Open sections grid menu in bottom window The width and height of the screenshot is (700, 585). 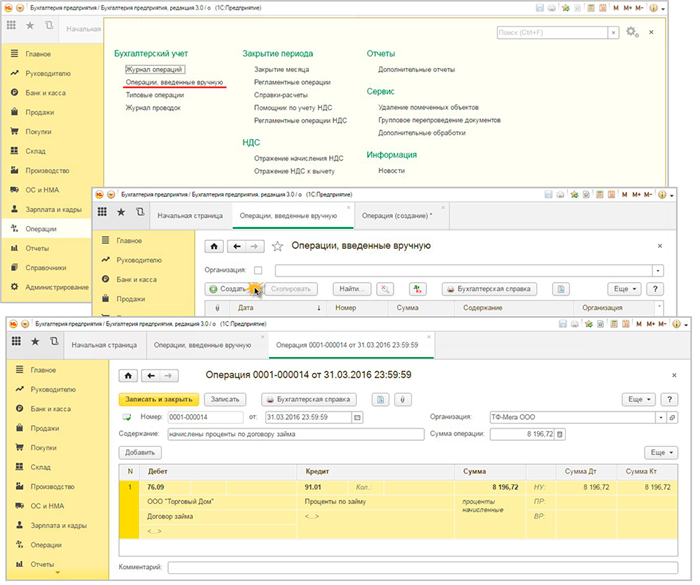click(17, 341)
